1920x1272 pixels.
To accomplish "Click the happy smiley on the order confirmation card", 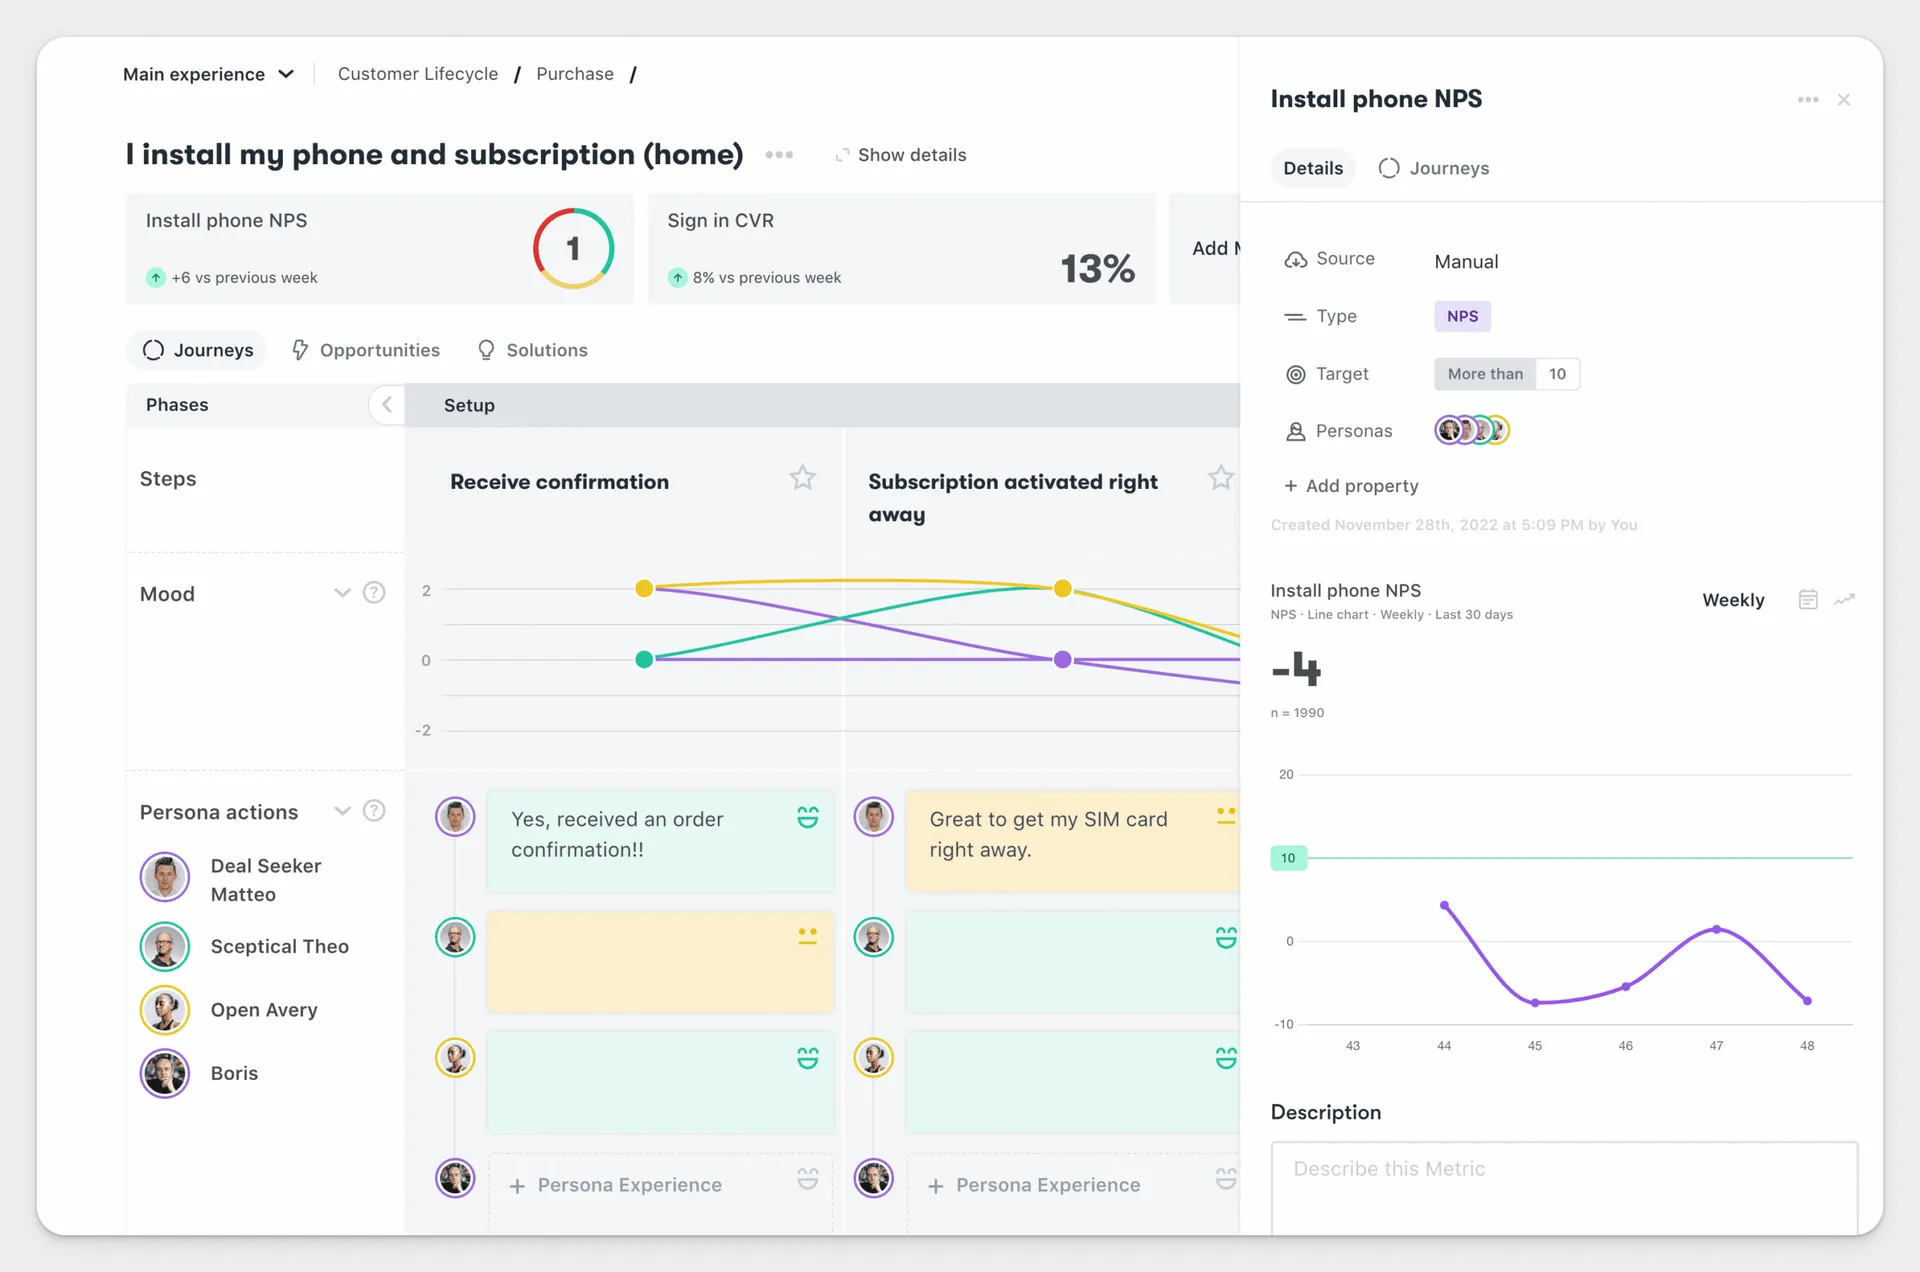I will tap(807, 817).
